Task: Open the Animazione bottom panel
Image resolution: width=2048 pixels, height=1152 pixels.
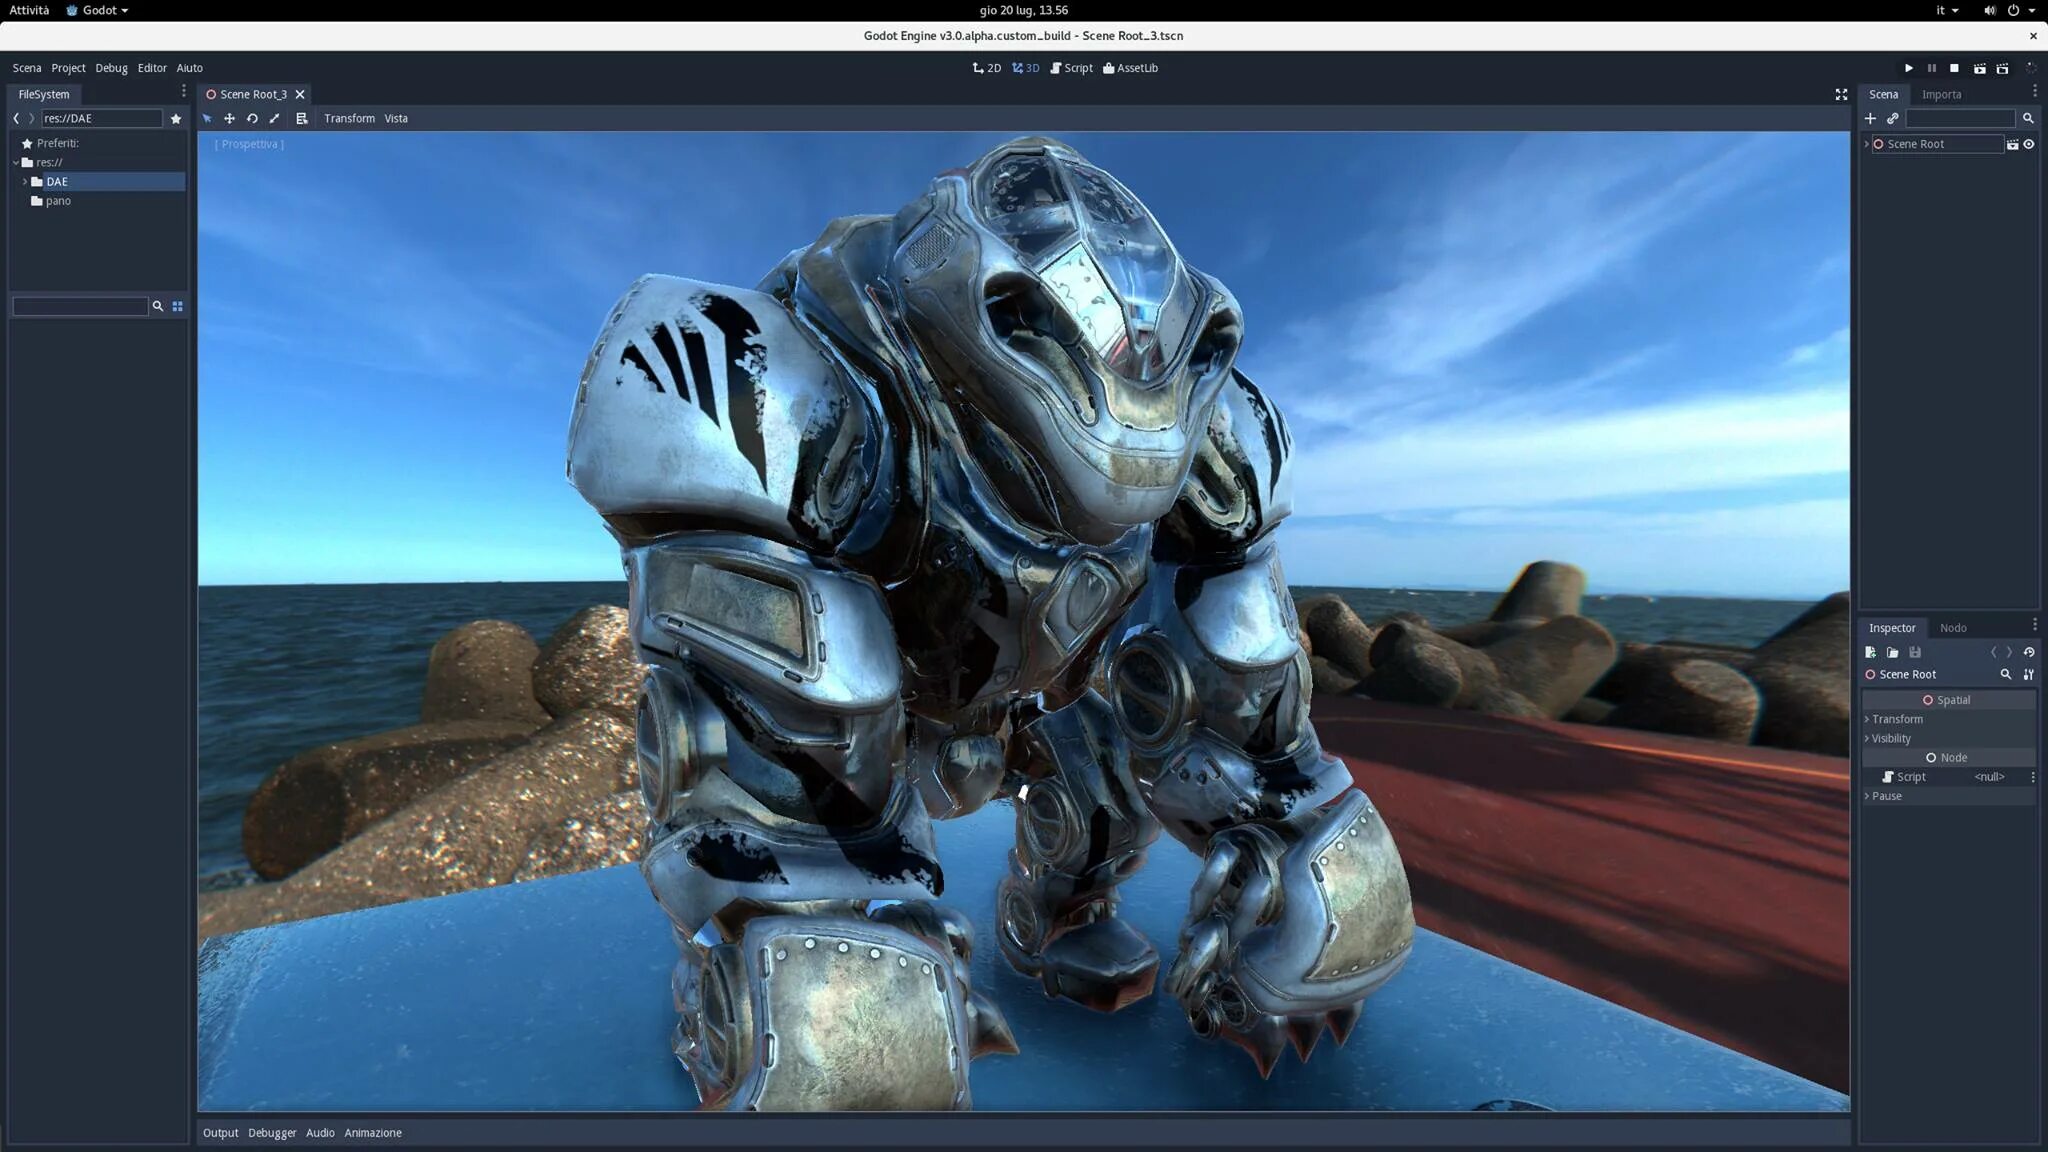Action: (373, 1133)
